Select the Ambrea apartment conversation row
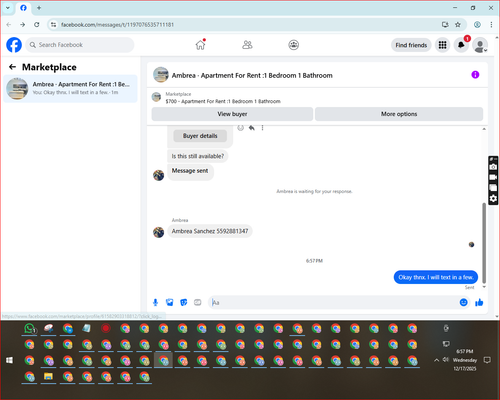Screen dimensions: 500x400 (x=70, y=89)
